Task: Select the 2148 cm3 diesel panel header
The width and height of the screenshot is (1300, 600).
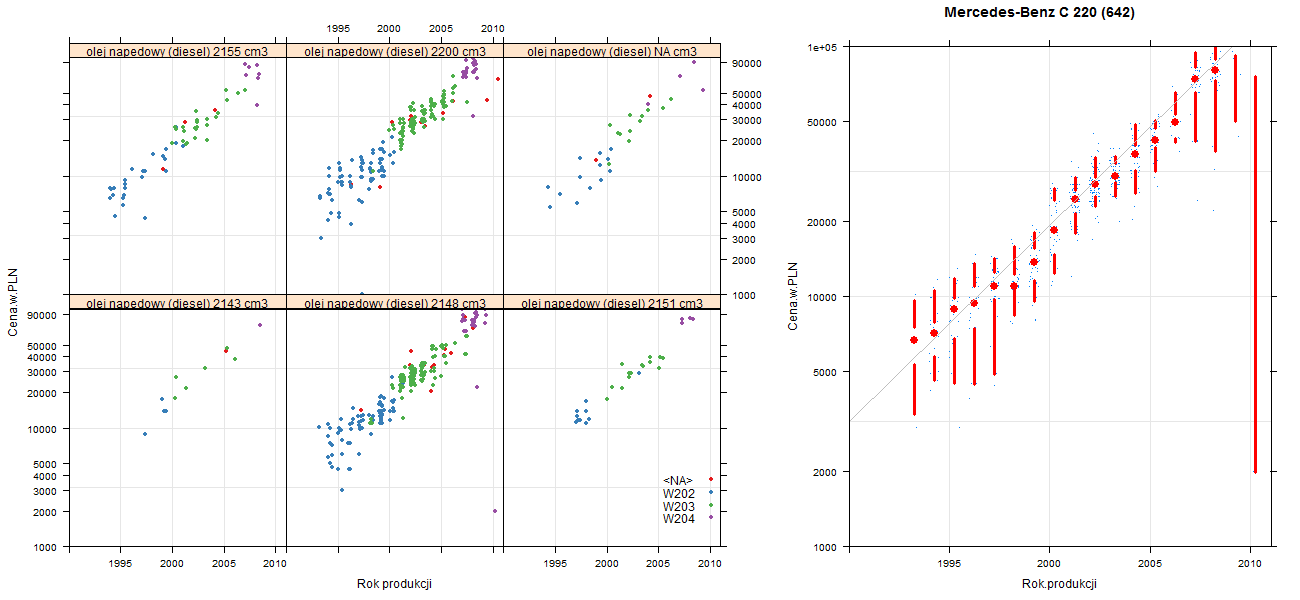Action: [395, 303]
